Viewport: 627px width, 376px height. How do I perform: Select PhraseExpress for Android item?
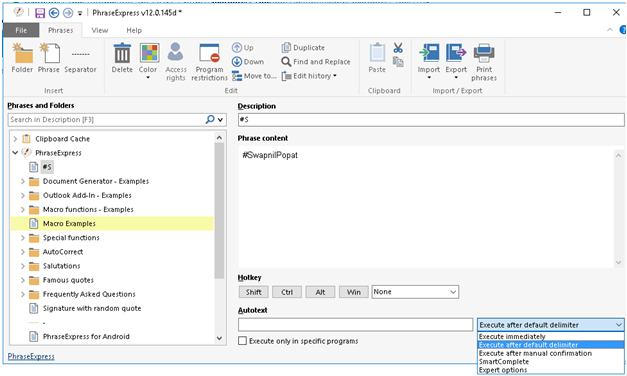pyautogui.click(x=86, y=336)
